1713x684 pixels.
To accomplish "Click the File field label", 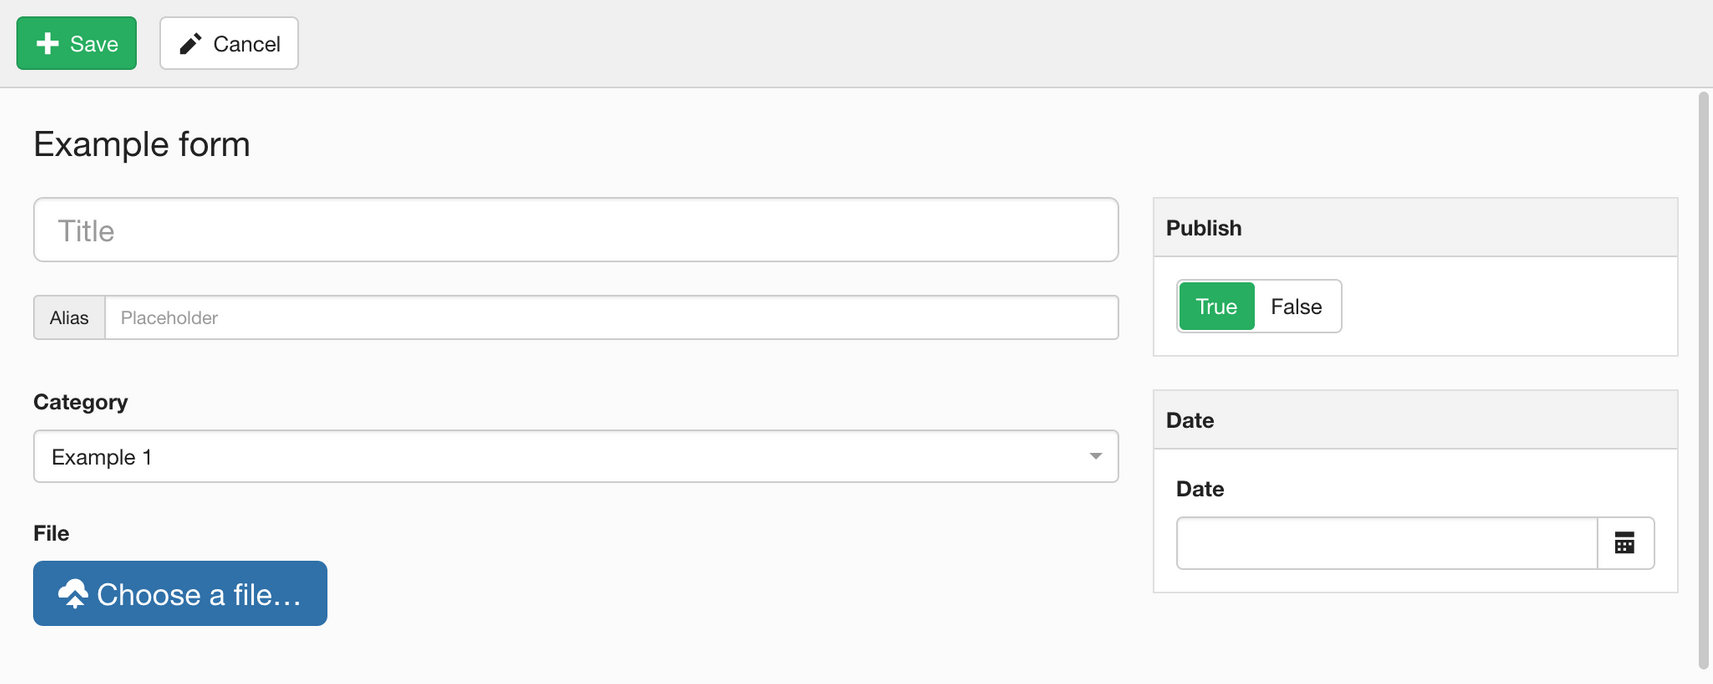I will coord(51,533).
